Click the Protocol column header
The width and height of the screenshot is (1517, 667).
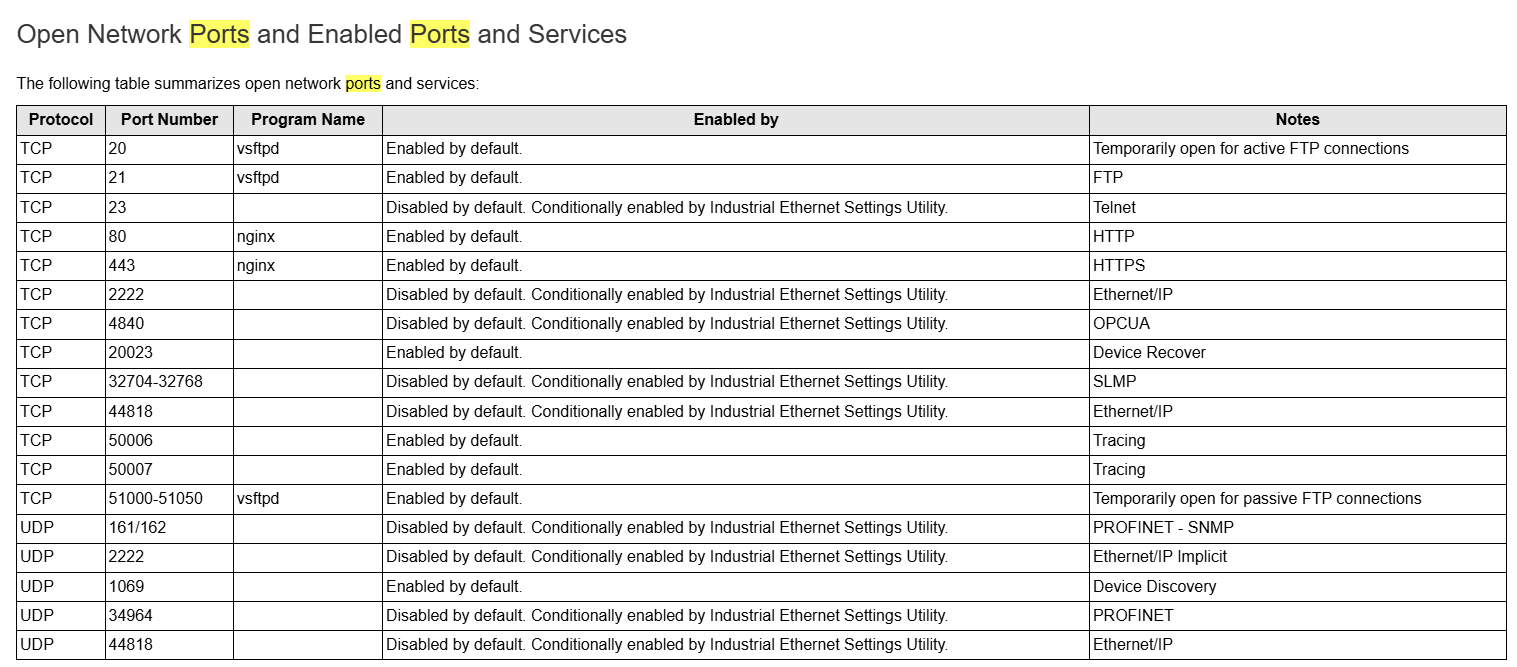61,120
